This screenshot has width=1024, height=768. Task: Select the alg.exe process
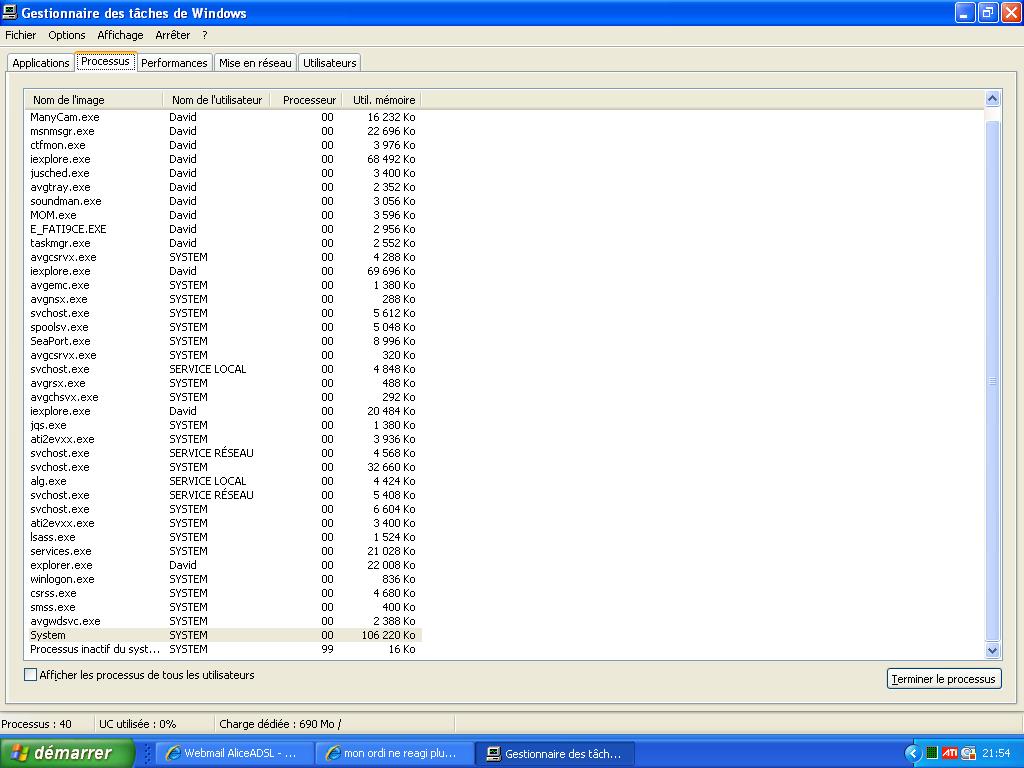[223, 481]
